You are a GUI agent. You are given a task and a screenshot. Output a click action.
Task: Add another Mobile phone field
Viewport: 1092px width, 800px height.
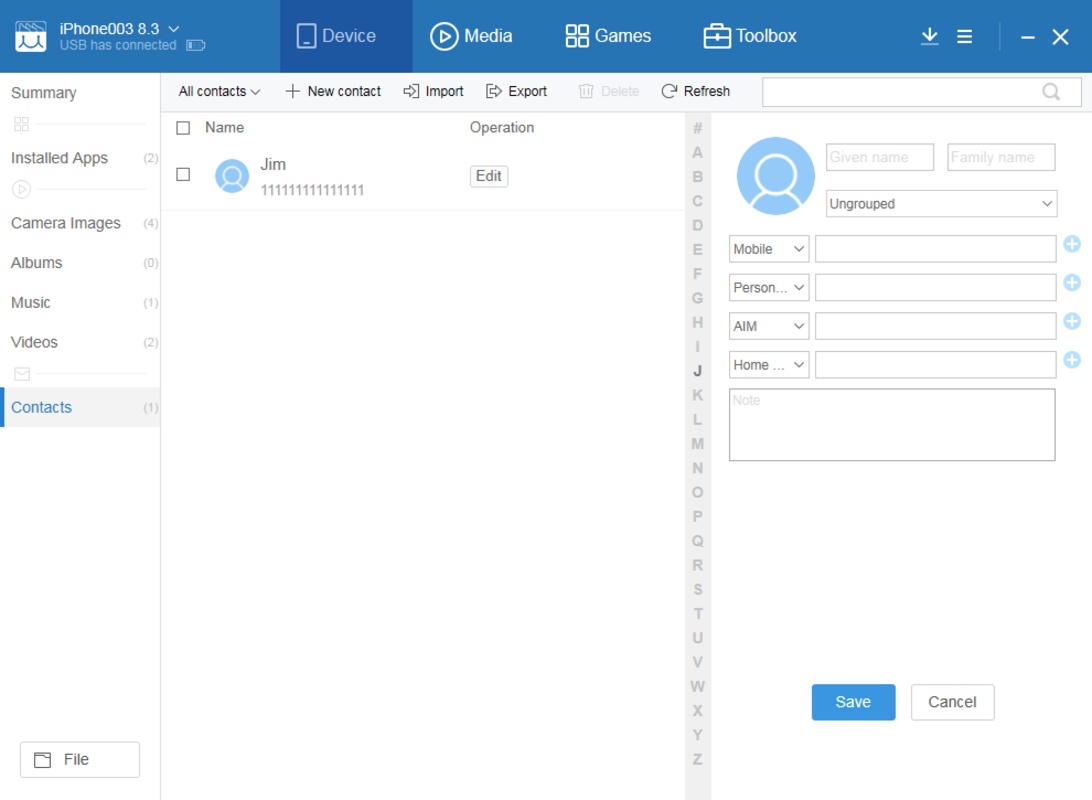click(x=1072, y=244)
